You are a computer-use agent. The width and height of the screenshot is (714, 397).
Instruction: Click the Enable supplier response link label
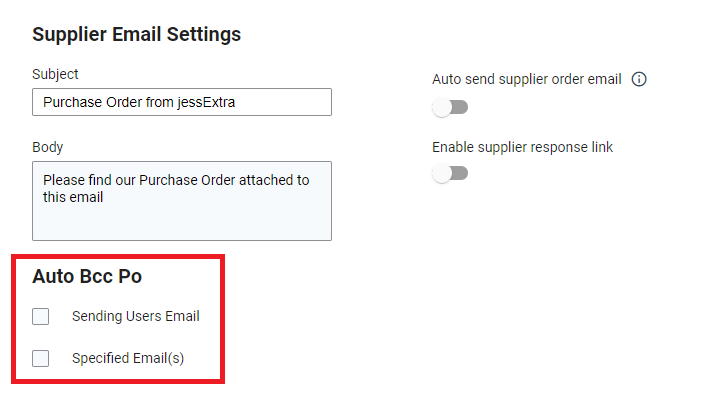522,147
